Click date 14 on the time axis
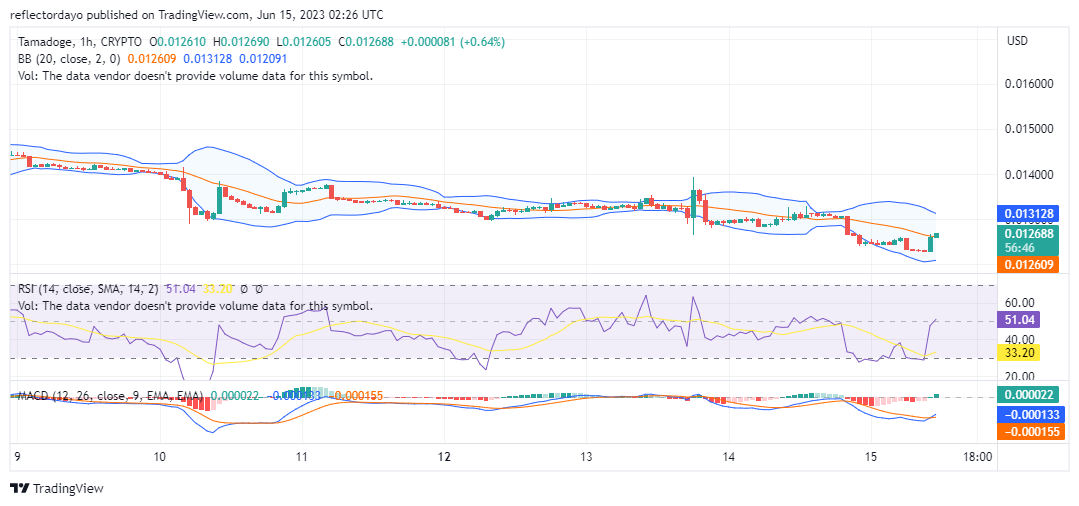Image resolution: width=1079 pixels, height=506 pixels. (729, 456)
